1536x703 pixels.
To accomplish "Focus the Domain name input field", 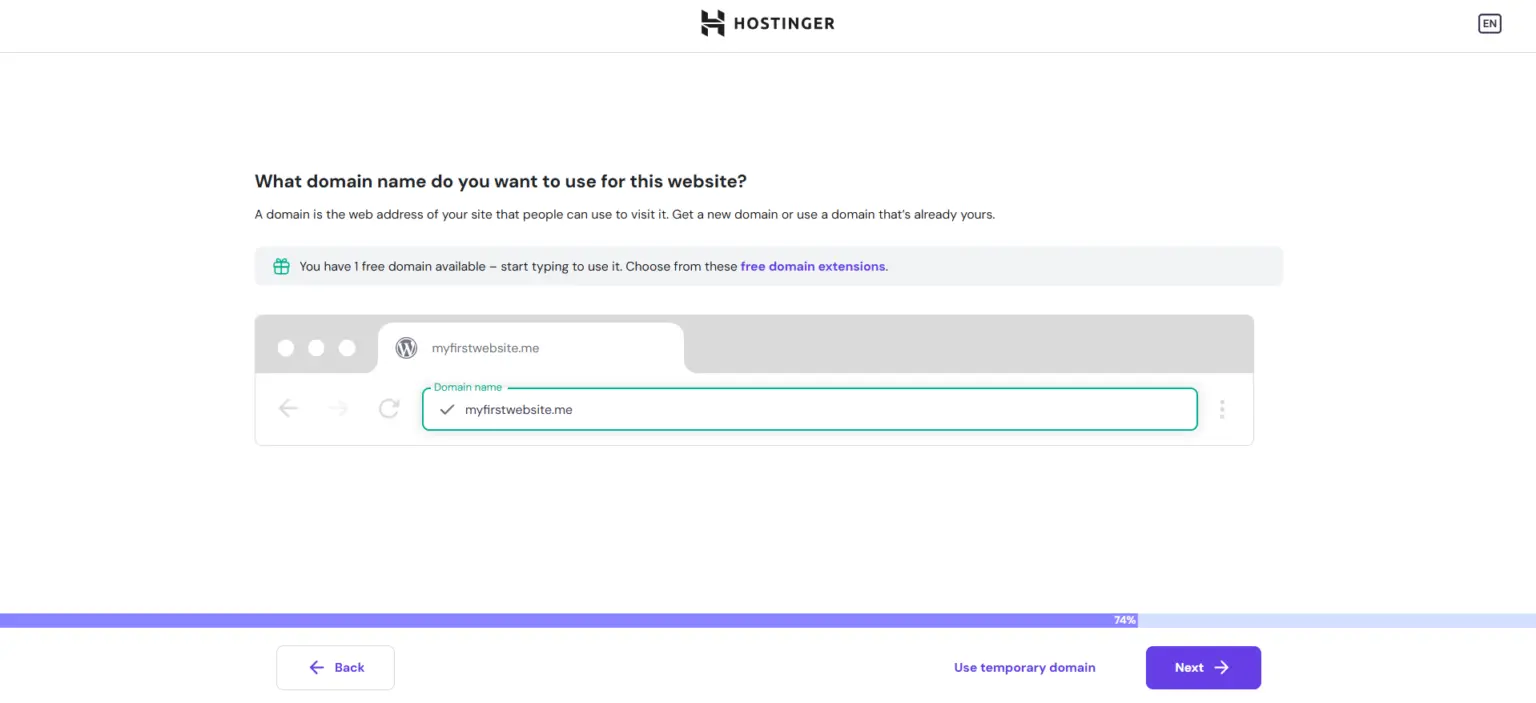I will click(810, 409).
